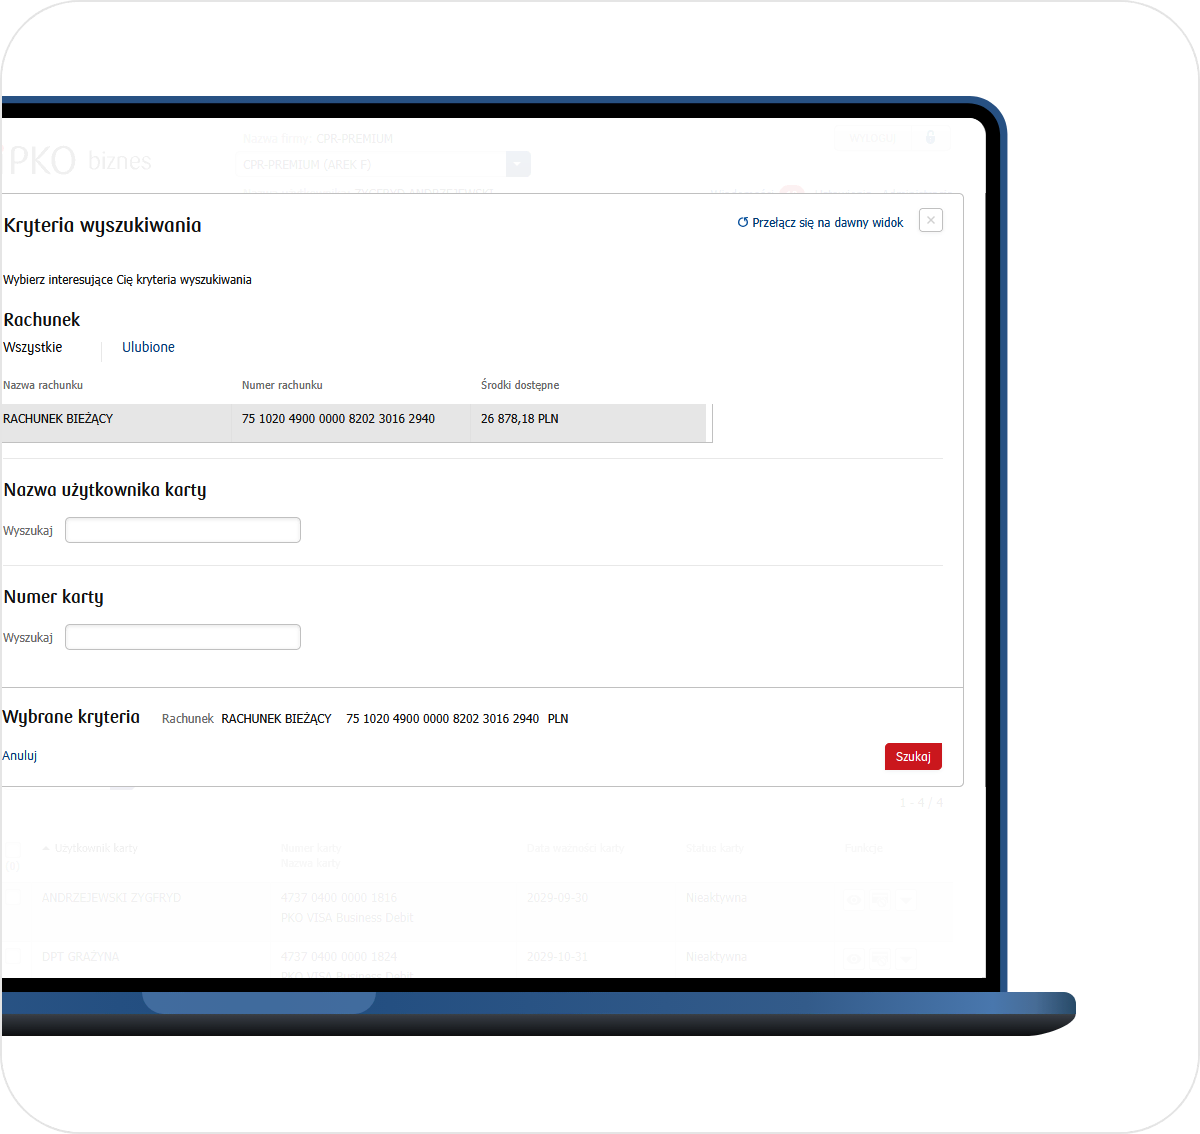View card details for ANDRZEJEWSKI ZYGFRYD via eye icon
The height and width of the screenshot is (1134, 1200).
coord(854,900)
